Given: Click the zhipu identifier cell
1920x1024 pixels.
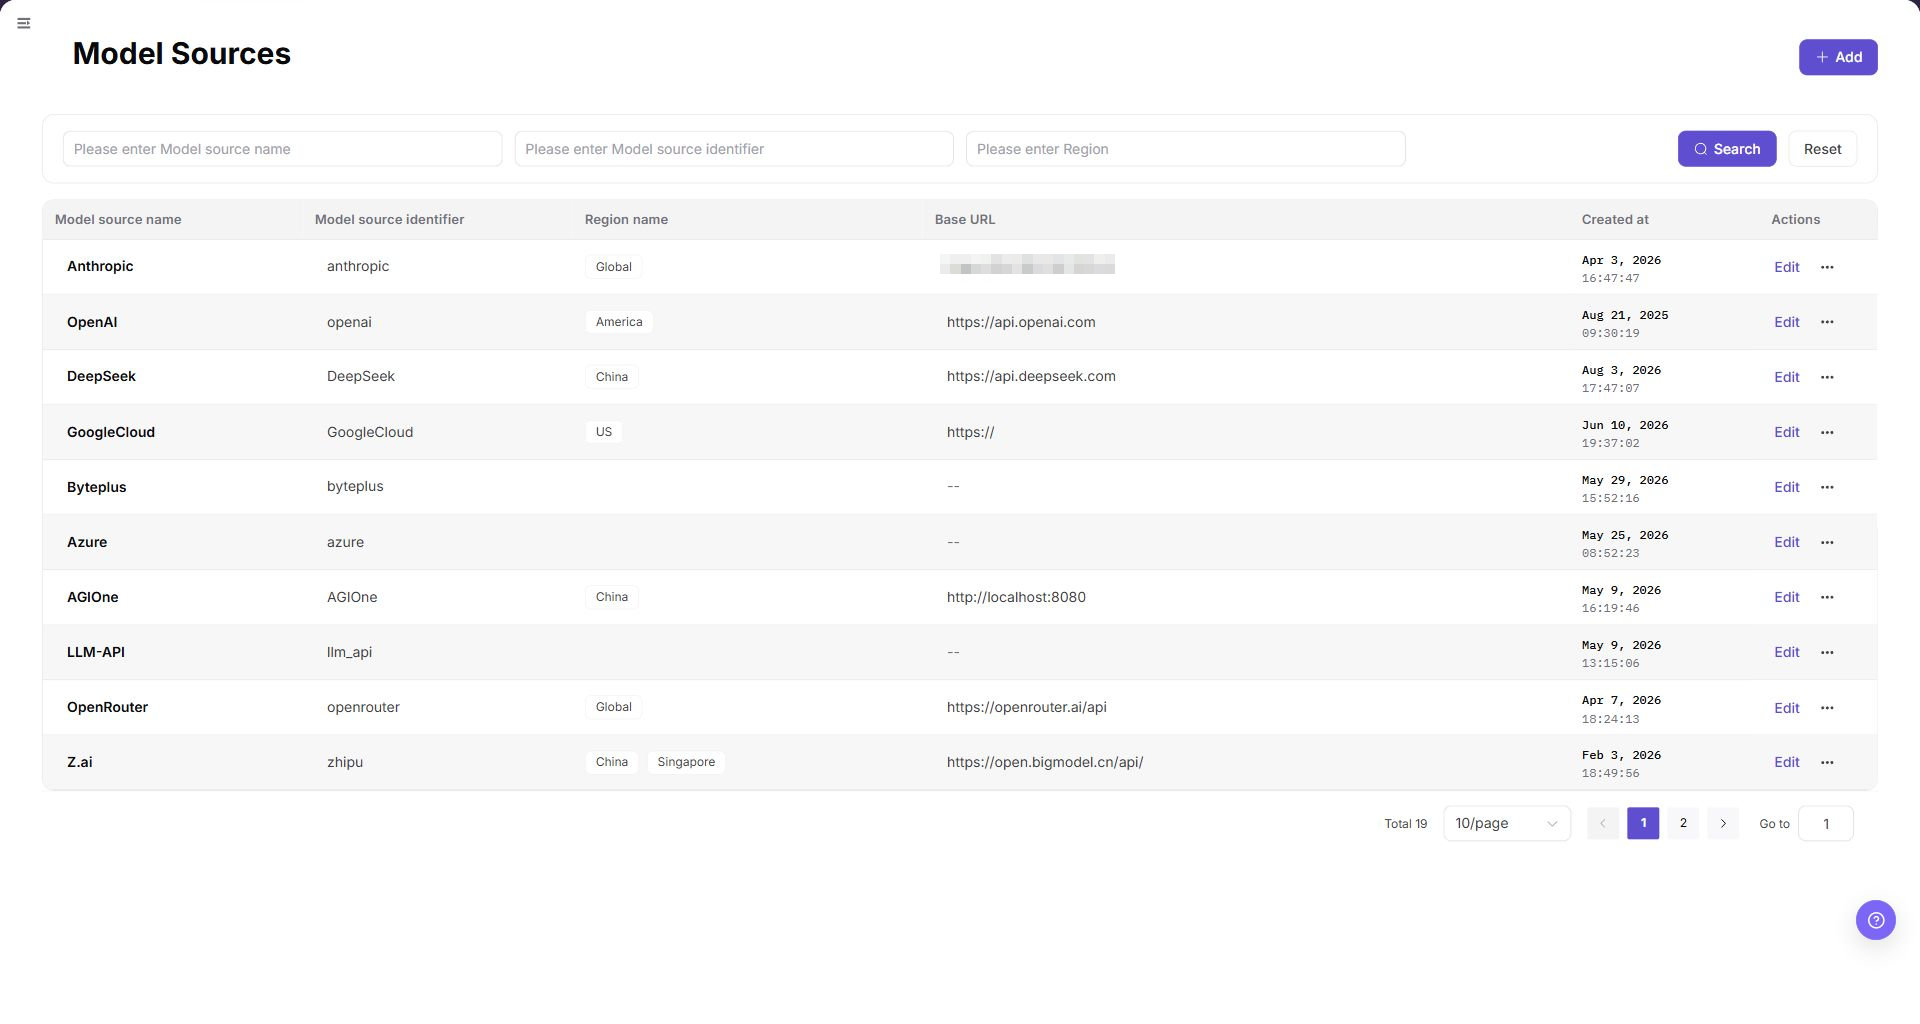Looking at the screenshot, I should pos(345,762).
